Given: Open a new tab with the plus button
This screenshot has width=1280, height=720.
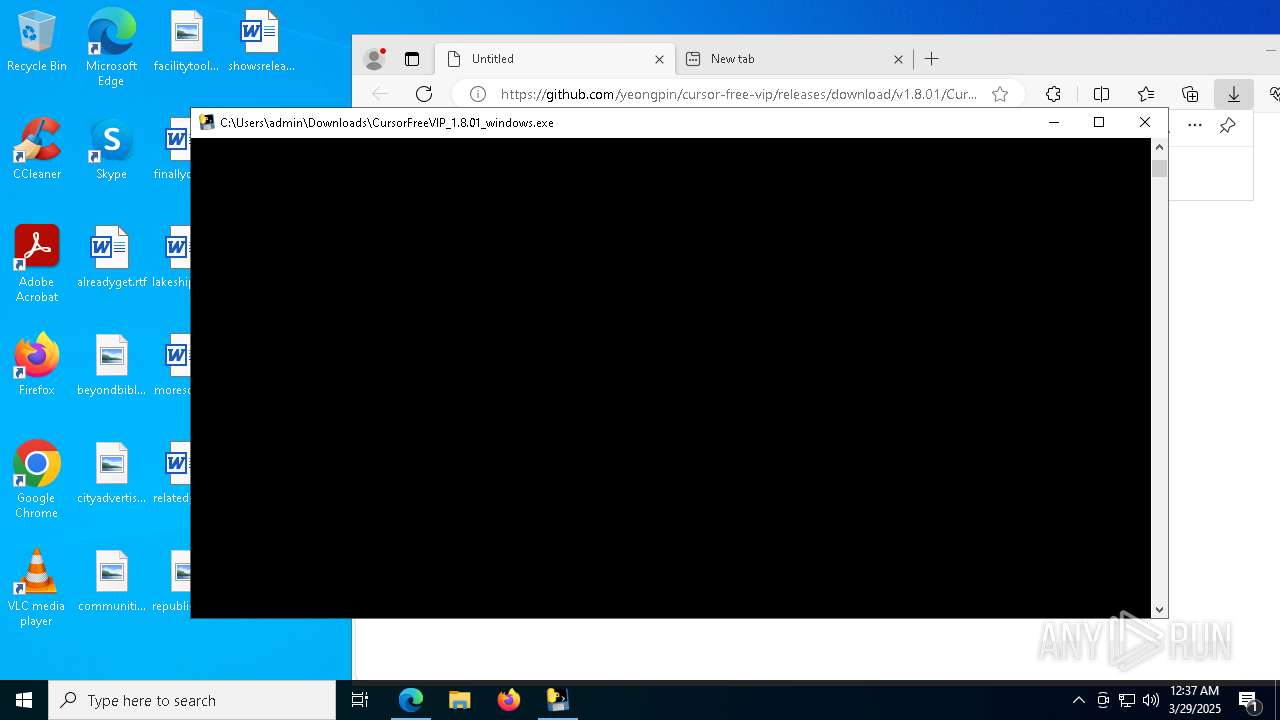Looking at the screenshot, I should pos(932,59).
